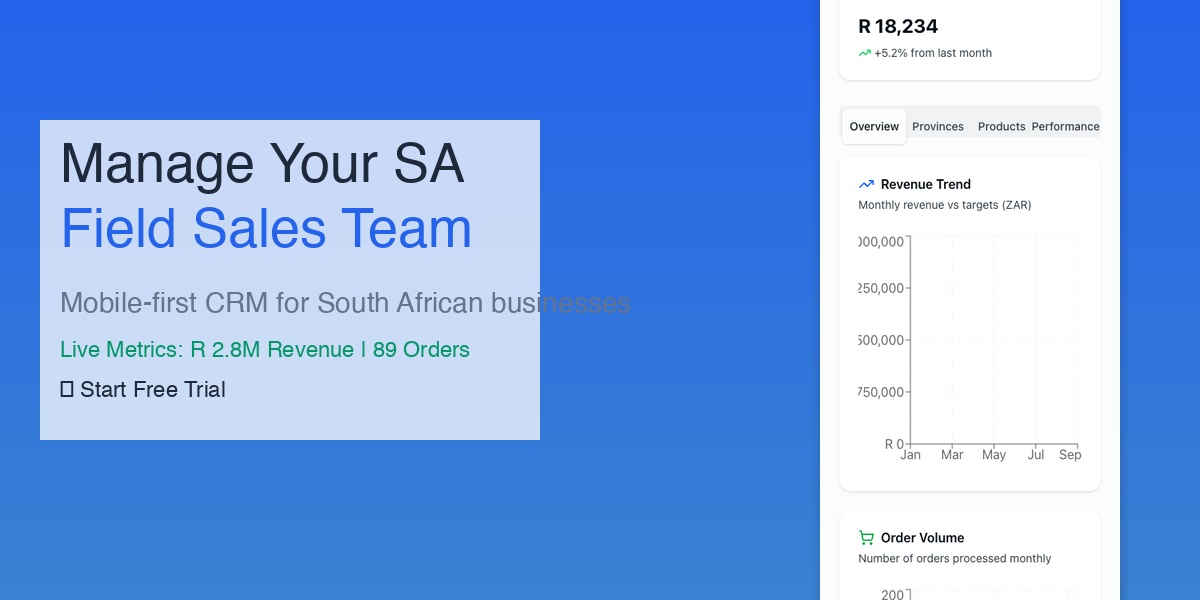Screen dimensions: 1200x600
Task: Click the Field Sales Team headline
Action: tap(266, 228)
